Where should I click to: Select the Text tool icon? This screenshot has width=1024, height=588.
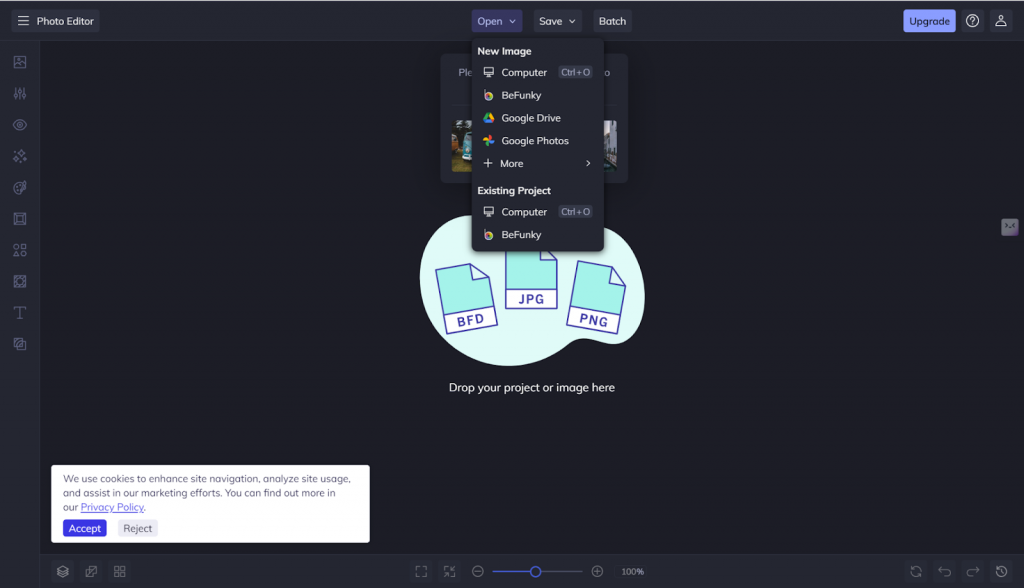coord(20,313)
